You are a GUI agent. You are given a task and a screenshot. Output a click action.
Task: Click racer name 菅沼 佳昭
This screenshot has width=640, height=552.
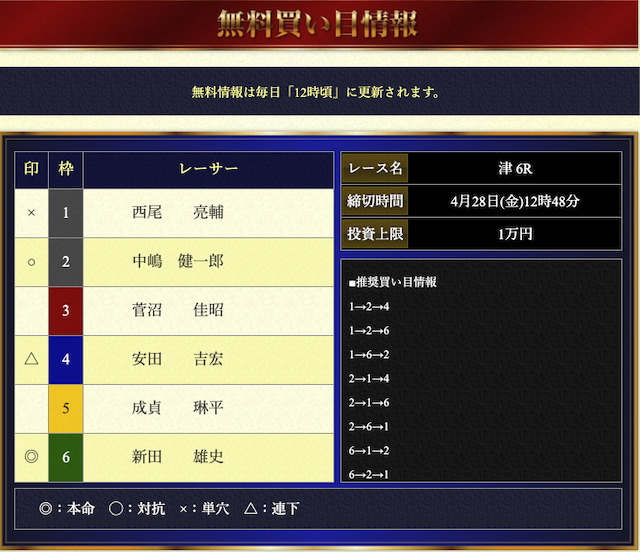pos(178,310)
